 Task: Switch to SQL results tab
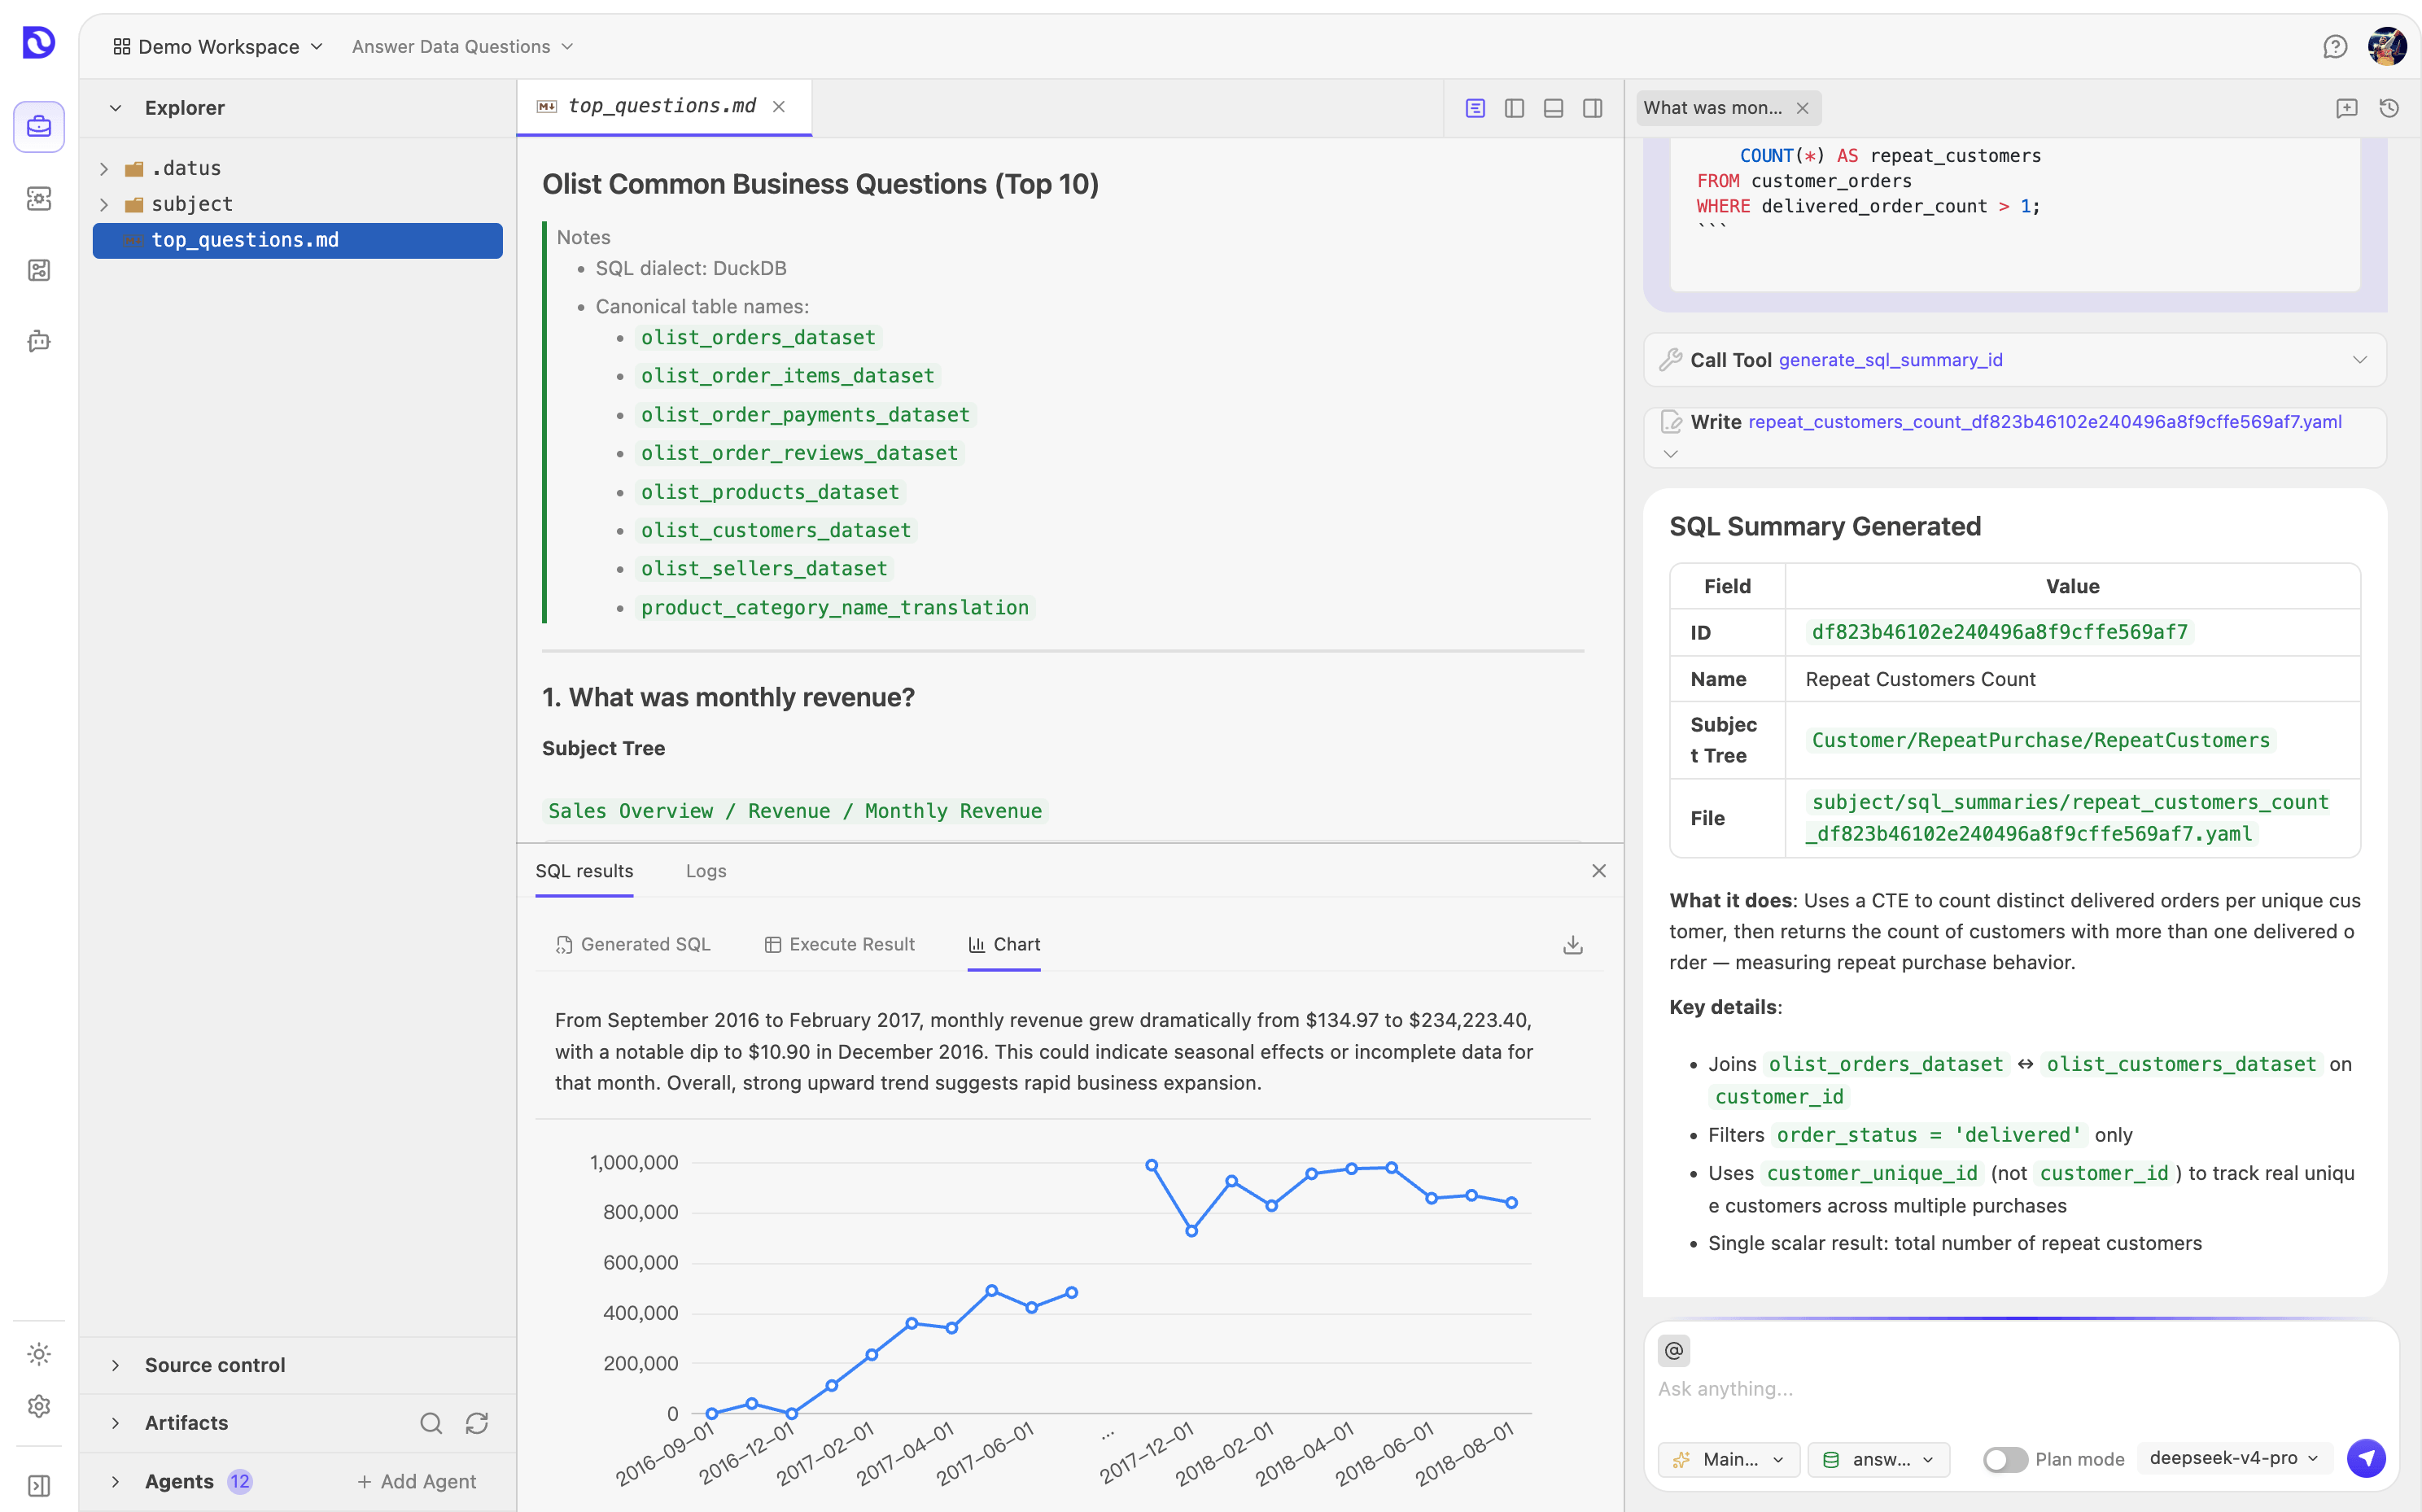point(584,871)
